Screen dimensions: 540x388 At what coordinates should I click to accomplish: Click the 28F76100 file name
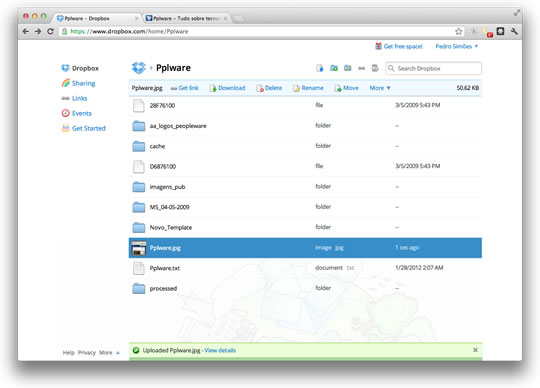[162, 105]
